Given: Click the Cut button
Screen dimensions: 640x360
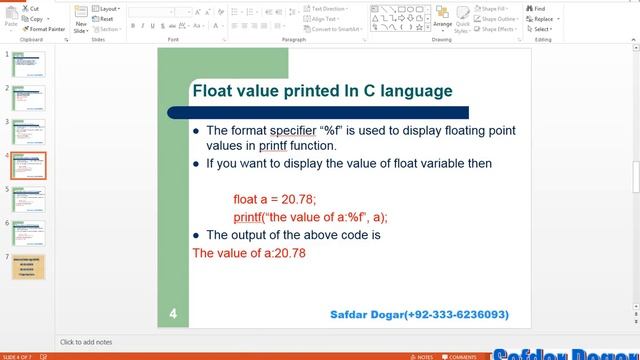Looking at the screenshot, I should pos(31,8).
